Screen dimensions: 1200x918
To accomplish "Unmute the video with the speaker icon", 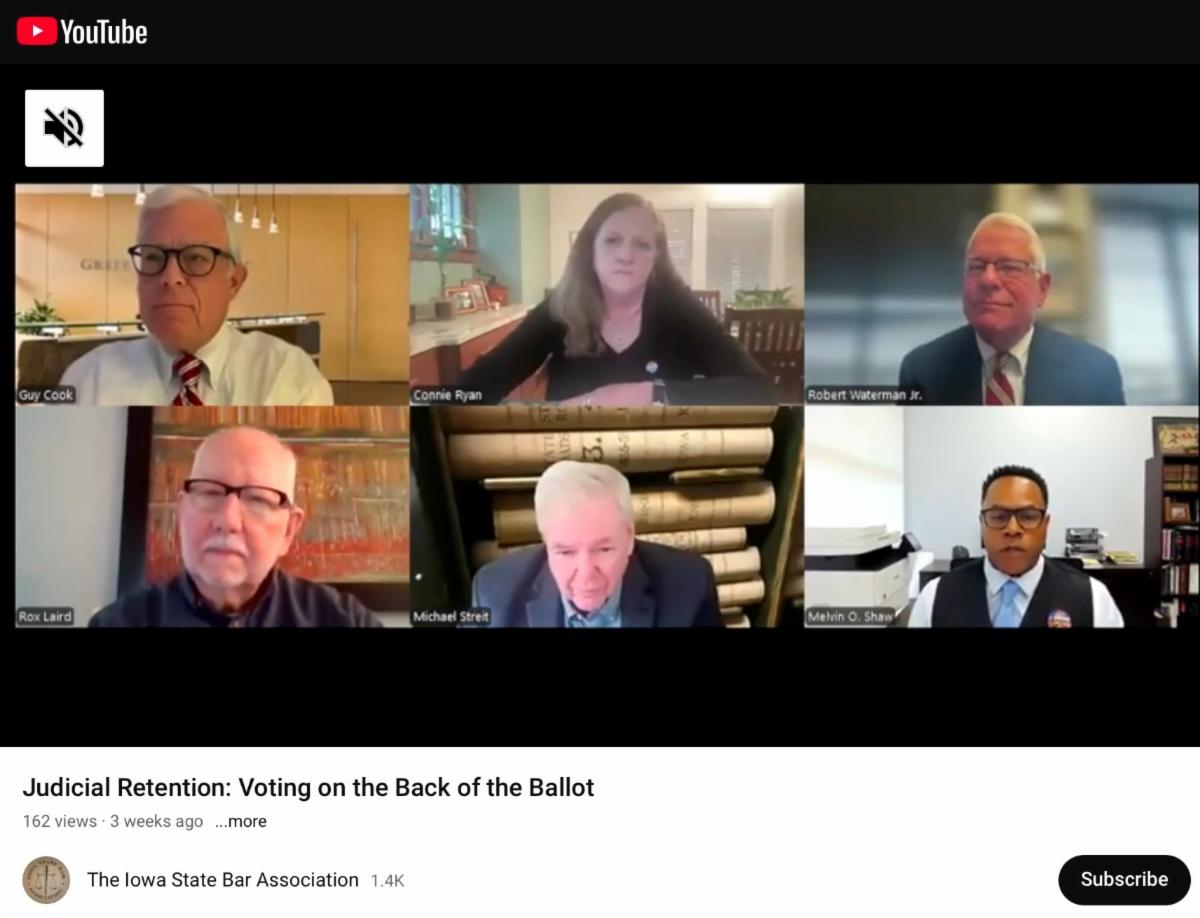I will [64, 128].
